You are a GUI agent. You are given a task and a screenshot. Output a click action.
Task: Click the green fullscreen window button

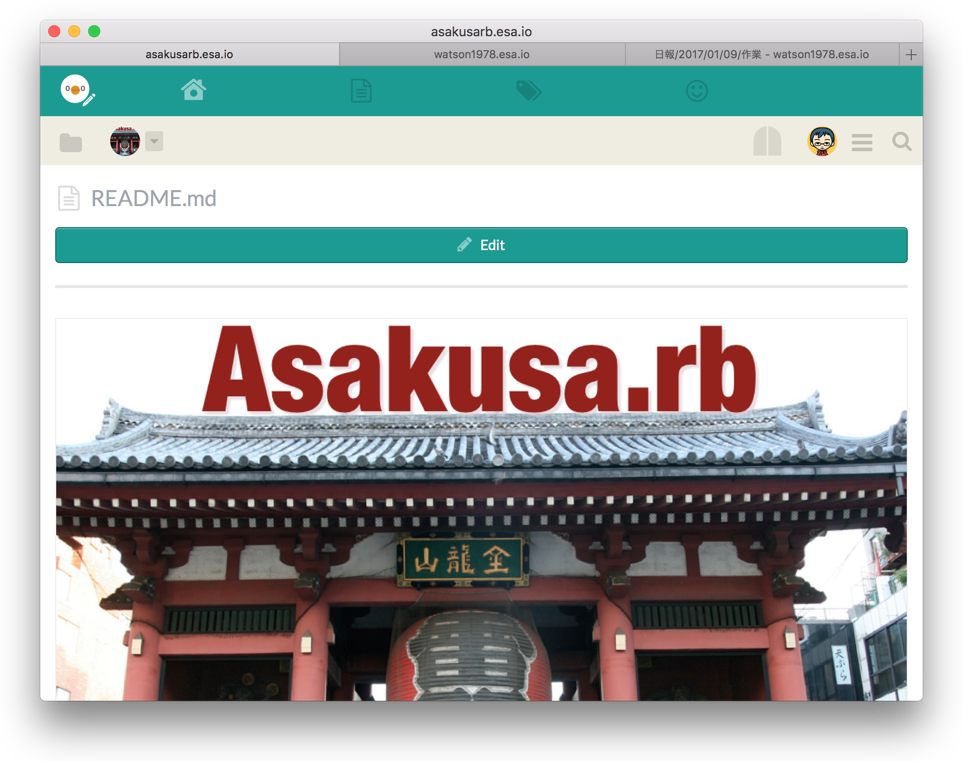coord(94,31)
